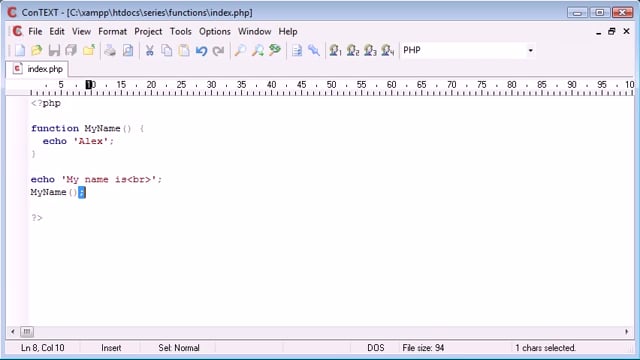Run user command 2 icon
The width and height of the screenshot is (640, 360).
coord(353,50)
